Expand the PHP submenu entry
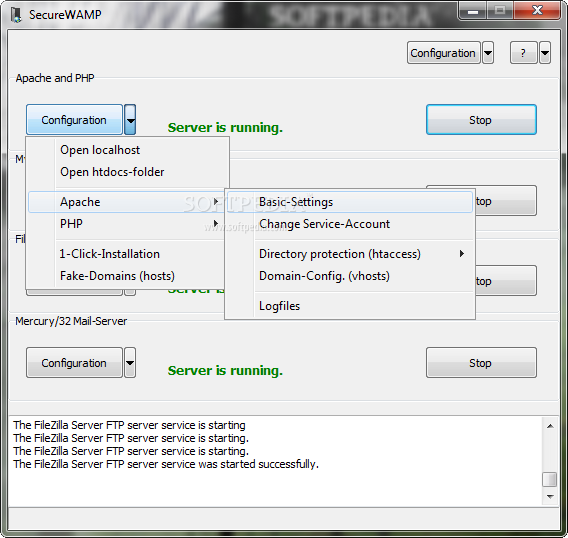Image resolution: width=568 pixels, height=538 pixels. tap(127, 224)
